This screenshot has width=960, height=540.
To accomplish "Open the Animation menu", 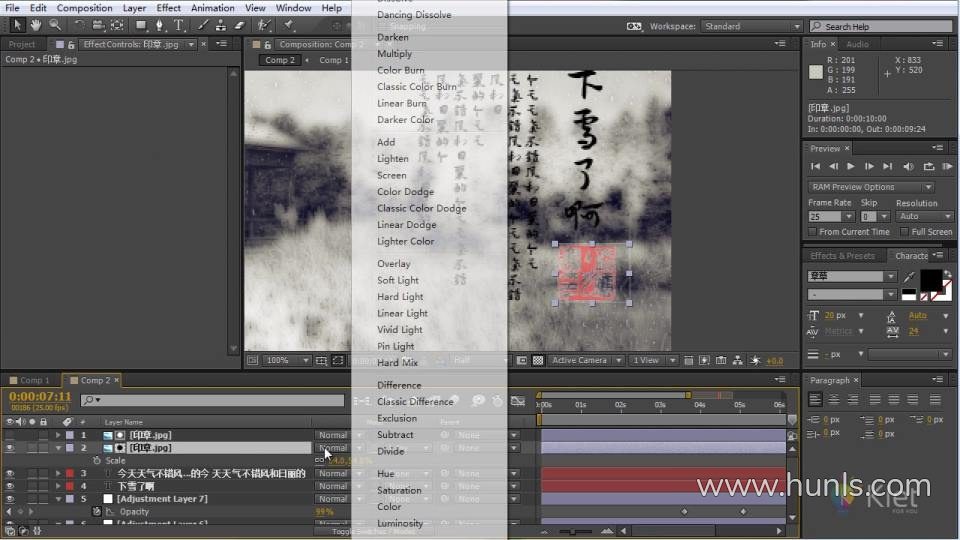I will (212, 8).
